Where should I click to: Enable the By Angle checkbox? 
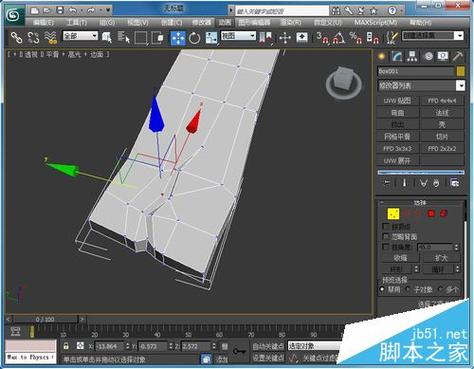(x=386, y=247)
